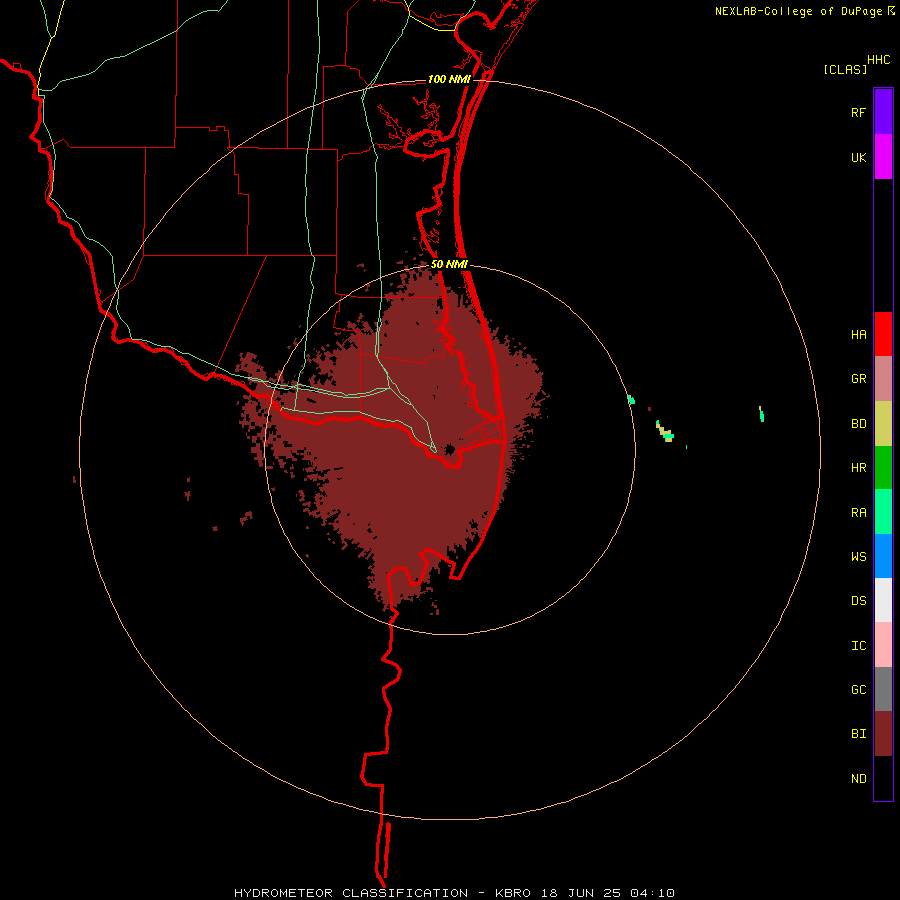Click the 50 NMI range ring label

[449, 265]
